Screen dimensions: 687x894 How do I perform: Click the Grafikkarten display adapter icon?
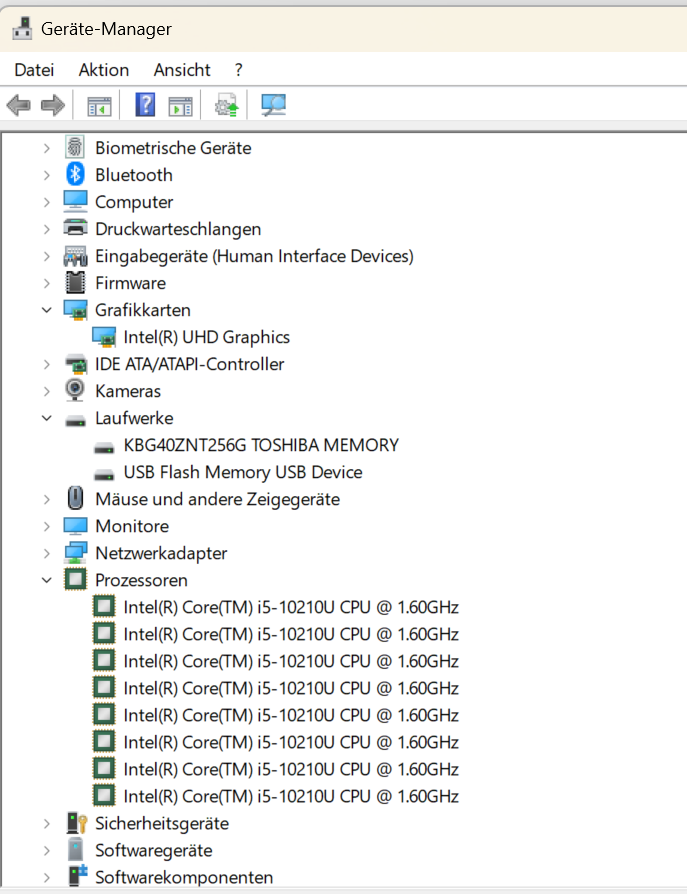pyautogui.click(x=75, y=310)
